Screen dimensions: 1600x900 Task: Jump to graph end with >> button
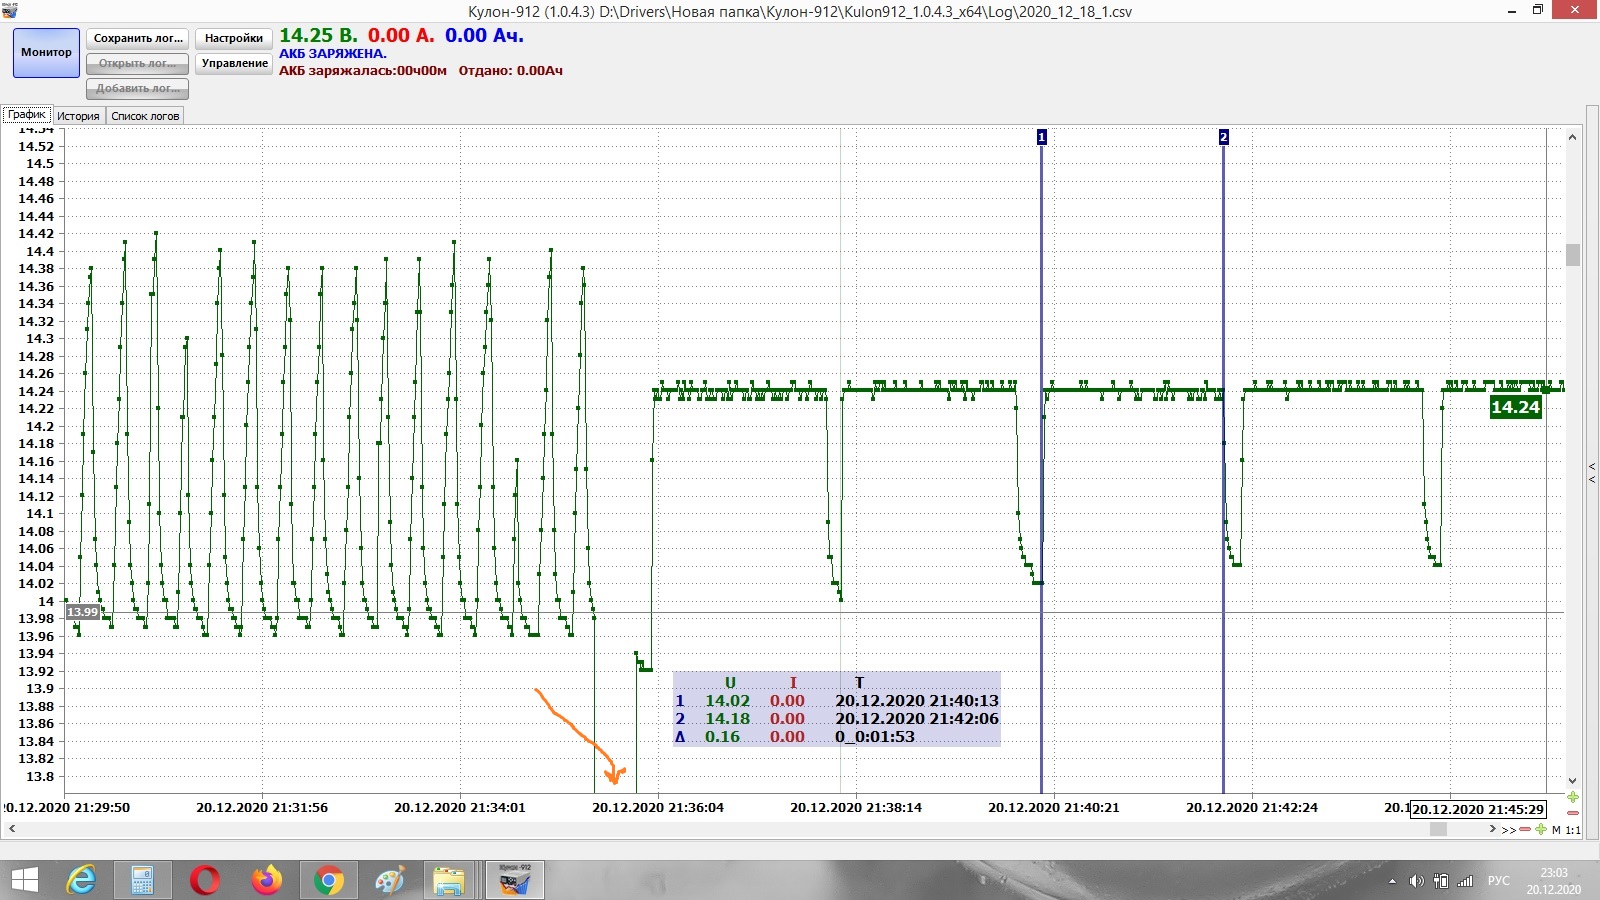(x=1509, y=830)
